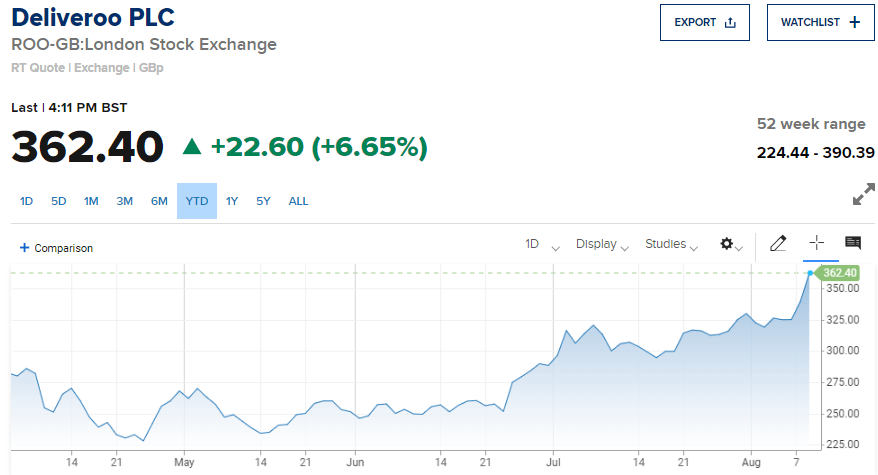Switch to the 1Y range tab

(x=232, y=201)
